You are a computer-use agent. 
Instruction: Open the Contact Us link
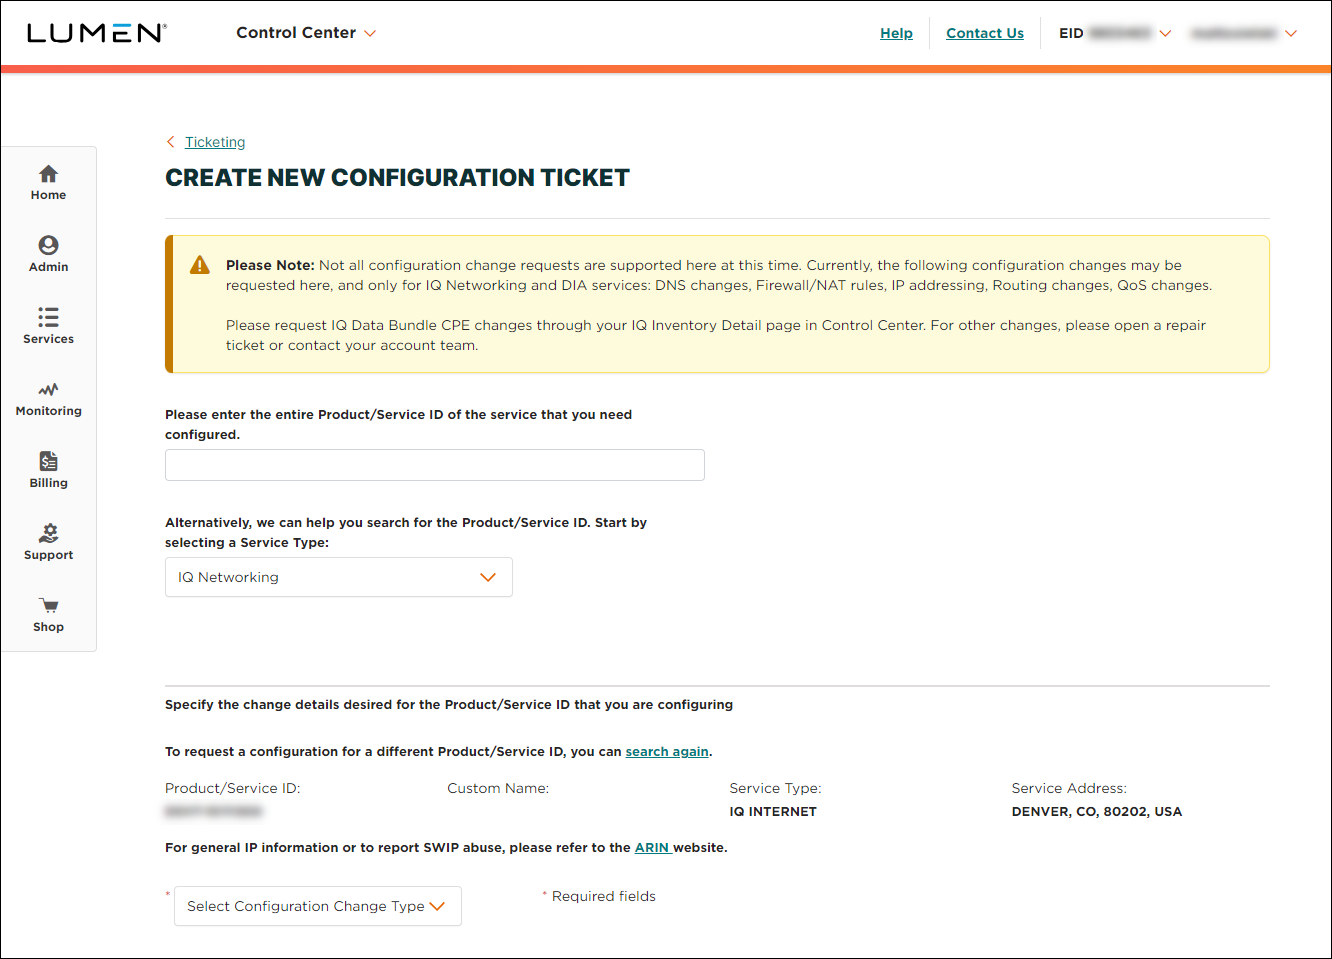985,33
